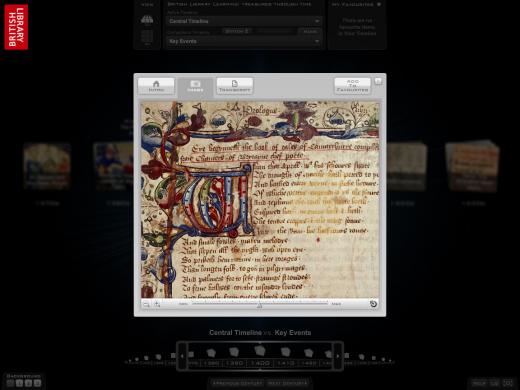The image size is (520, 390).
Task: Select the 1410 timeline marker
Action: point(285,363)
